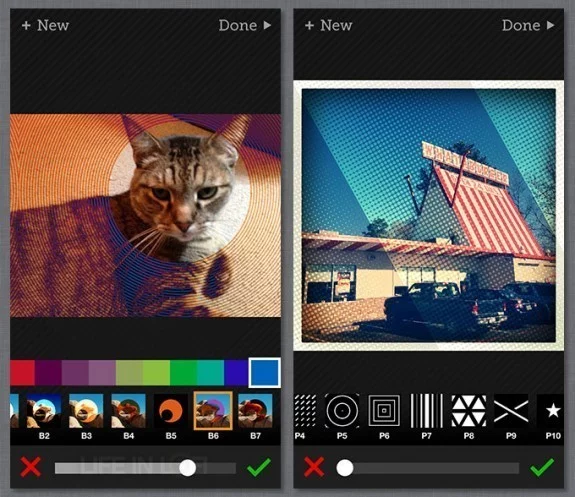Screen dimensions: 575x497
Task: Cancel edit with red X on left screen
Action: [x=30, y=467]
